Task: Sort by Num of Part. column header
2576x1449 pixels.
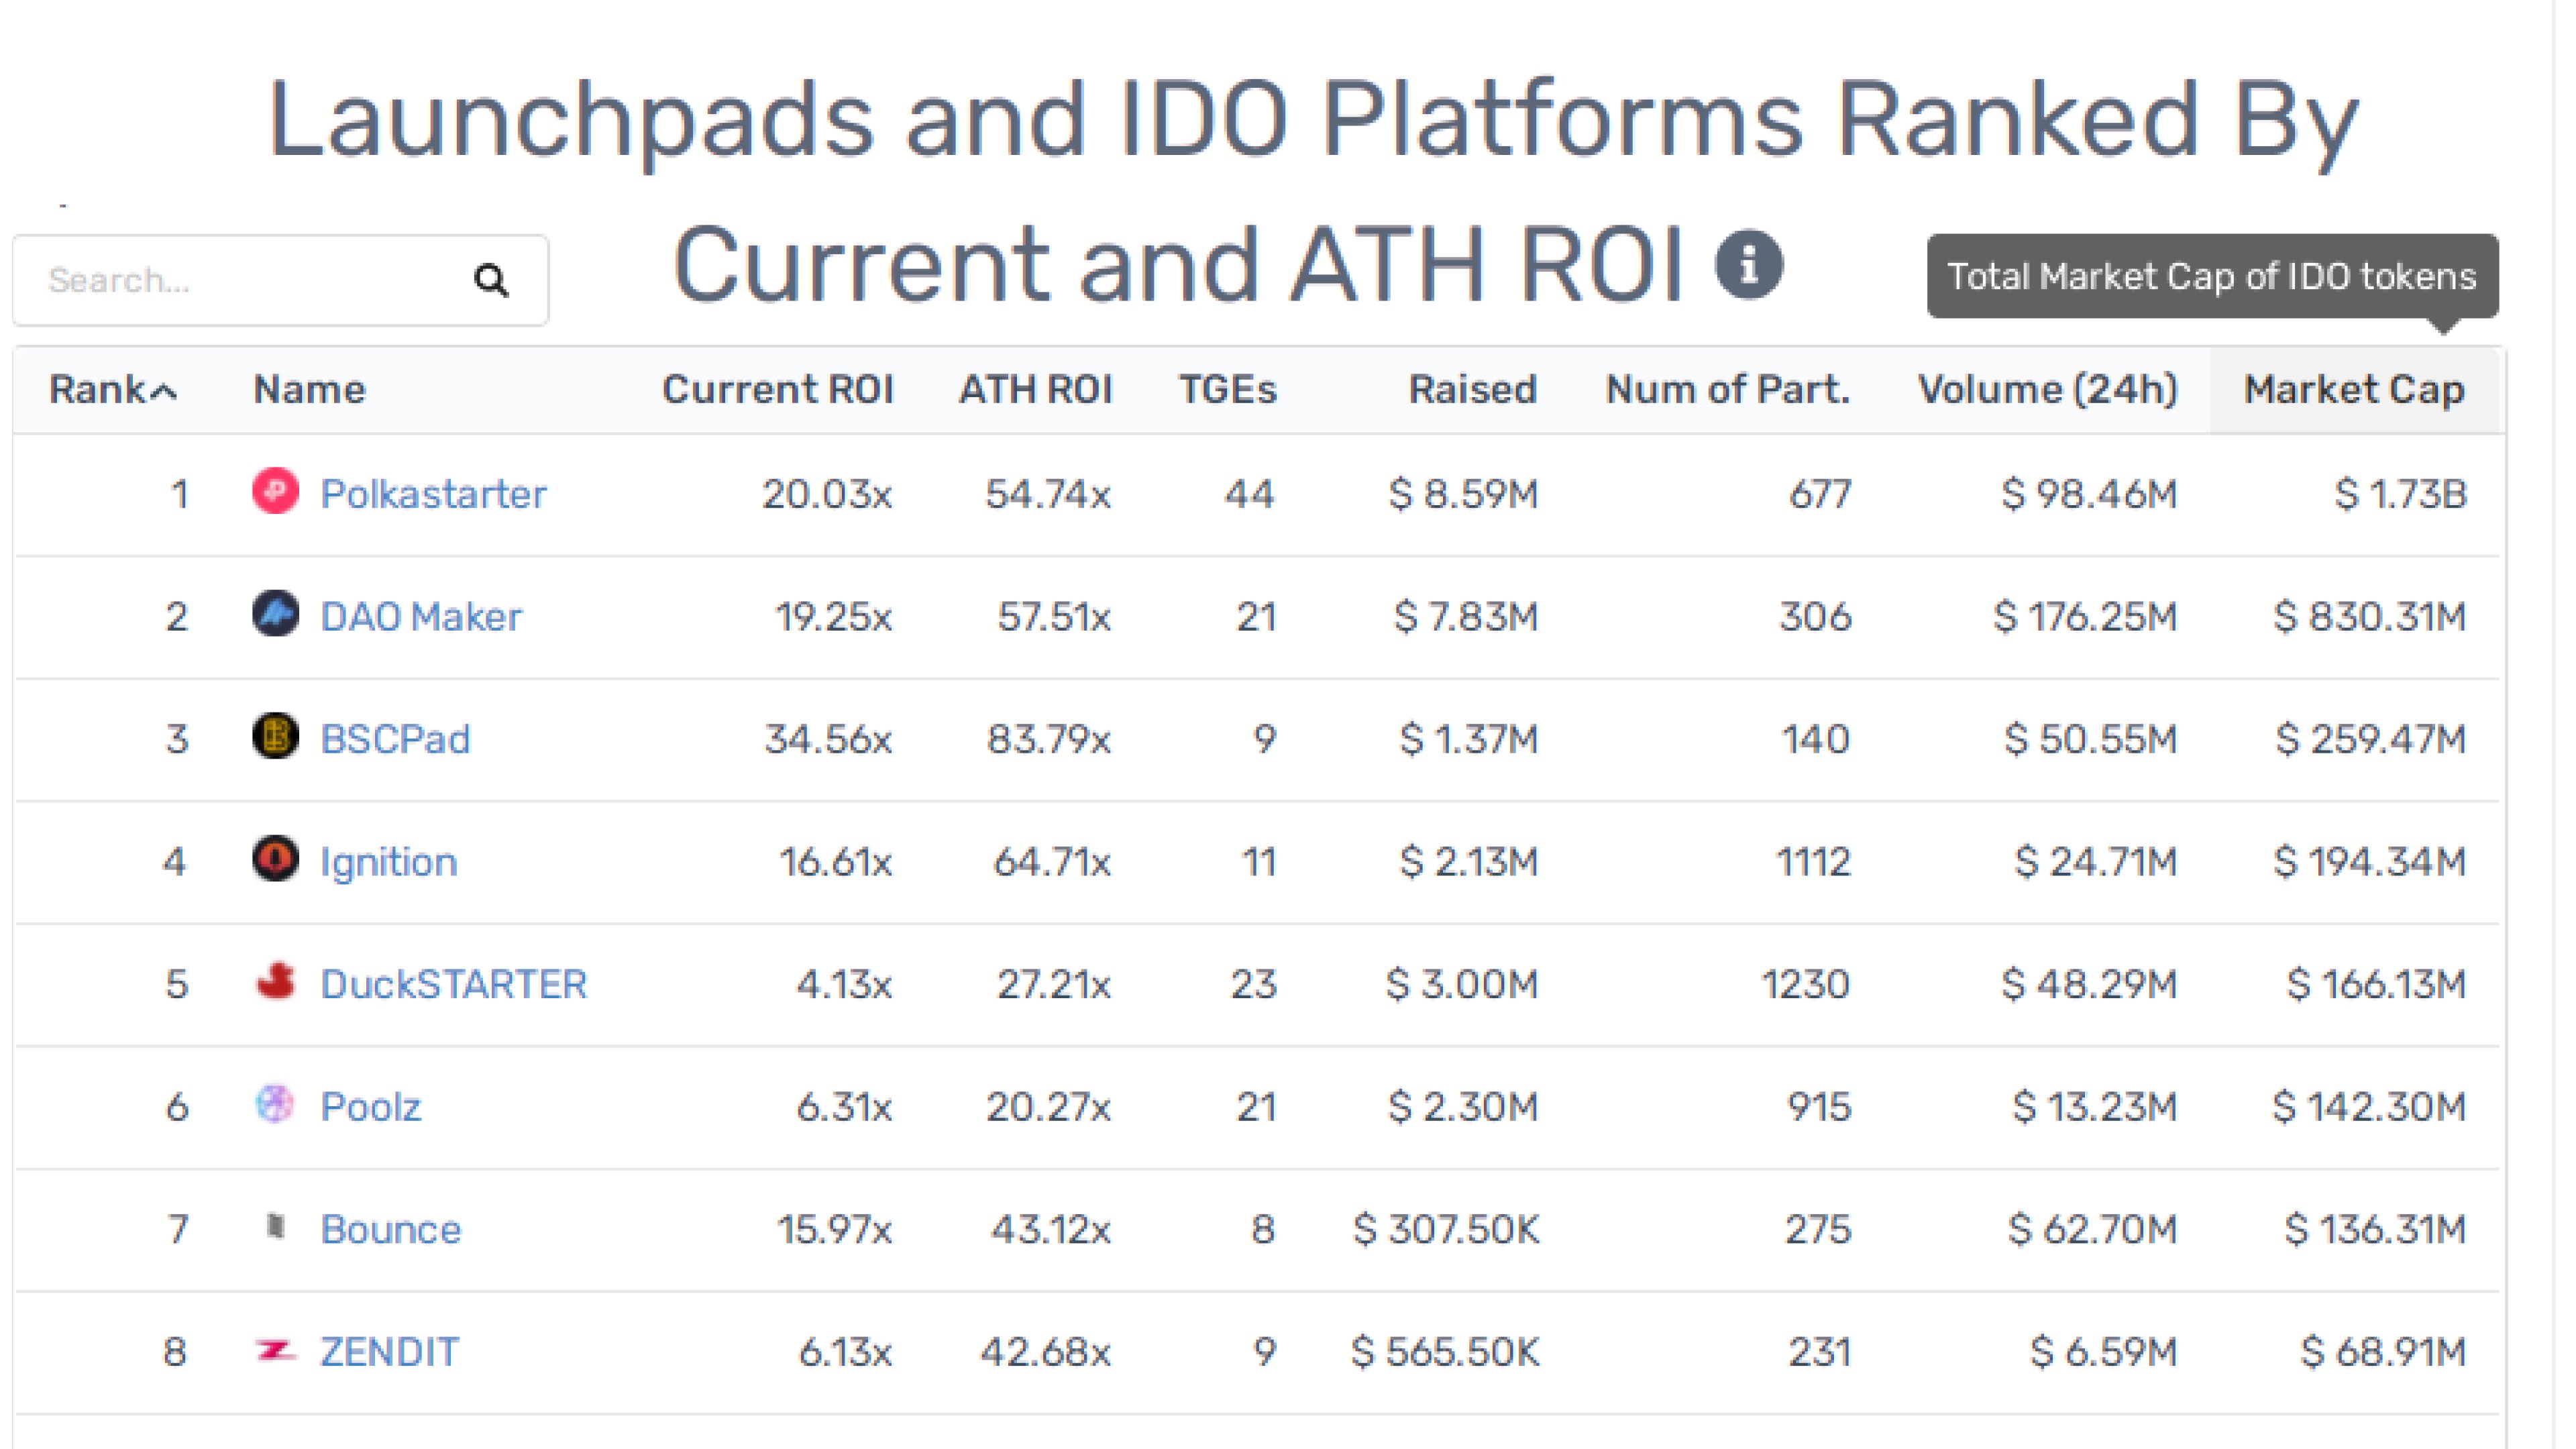Action: click(1727, 390)
